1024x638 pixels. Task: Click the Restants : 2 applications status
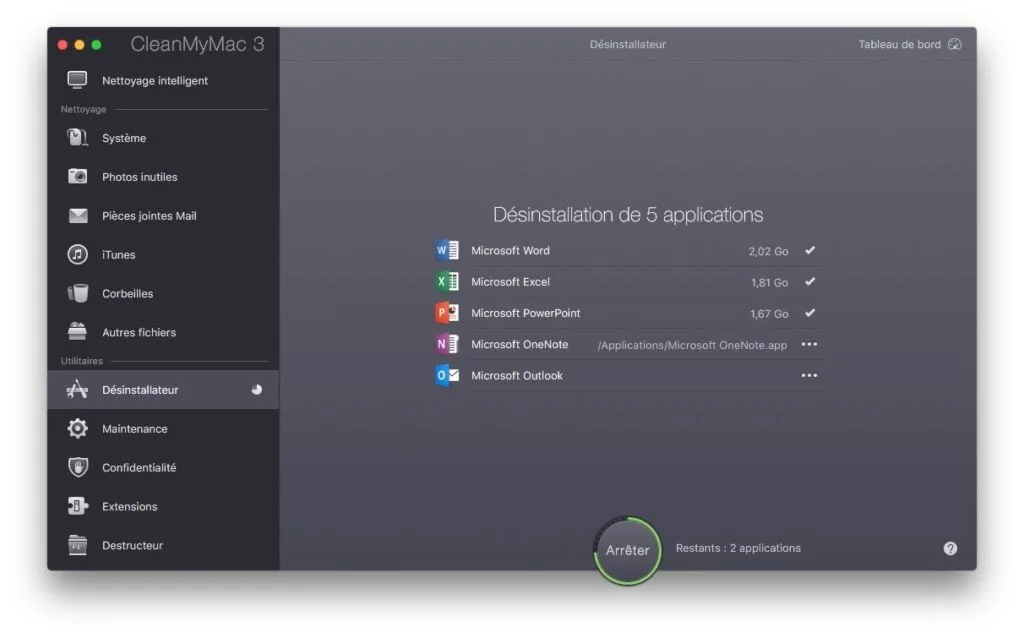tap(738, 548)
